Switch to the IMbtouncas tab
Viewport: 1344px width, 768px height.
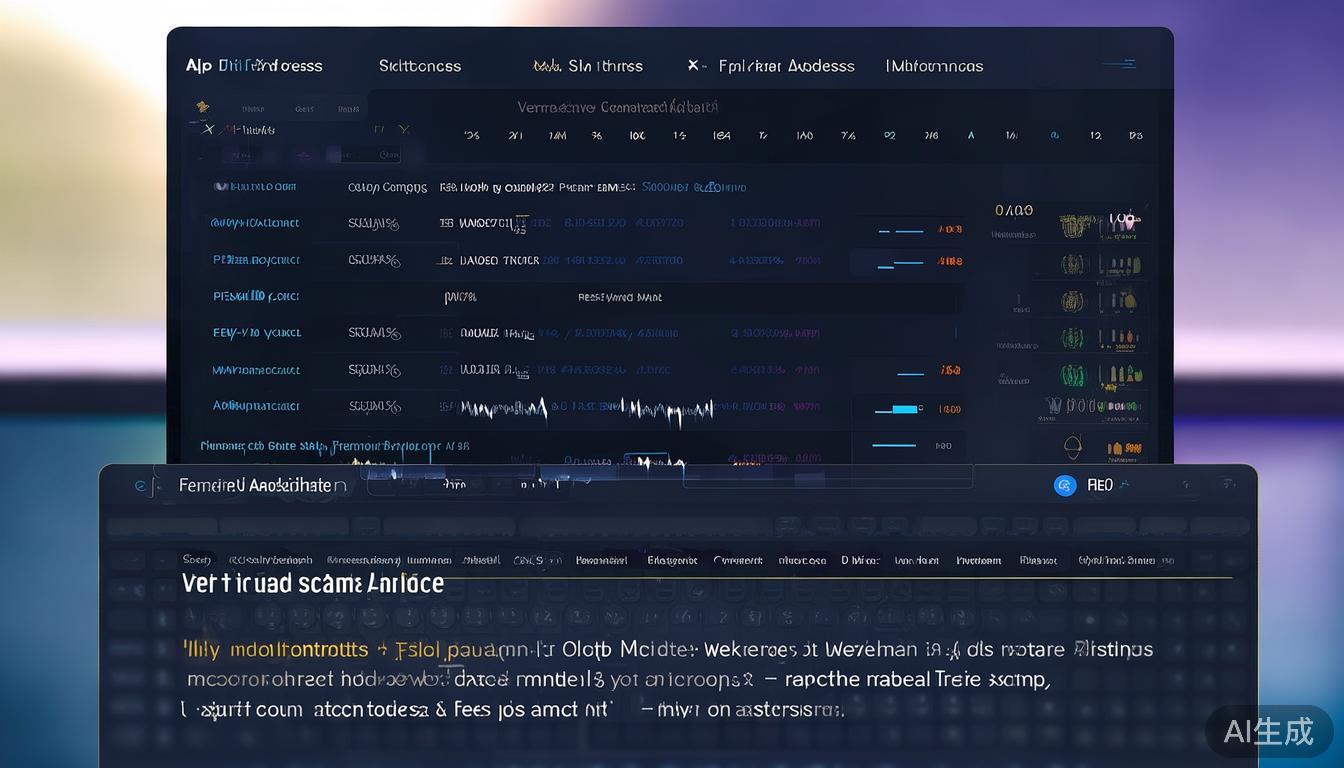(934, 66)
